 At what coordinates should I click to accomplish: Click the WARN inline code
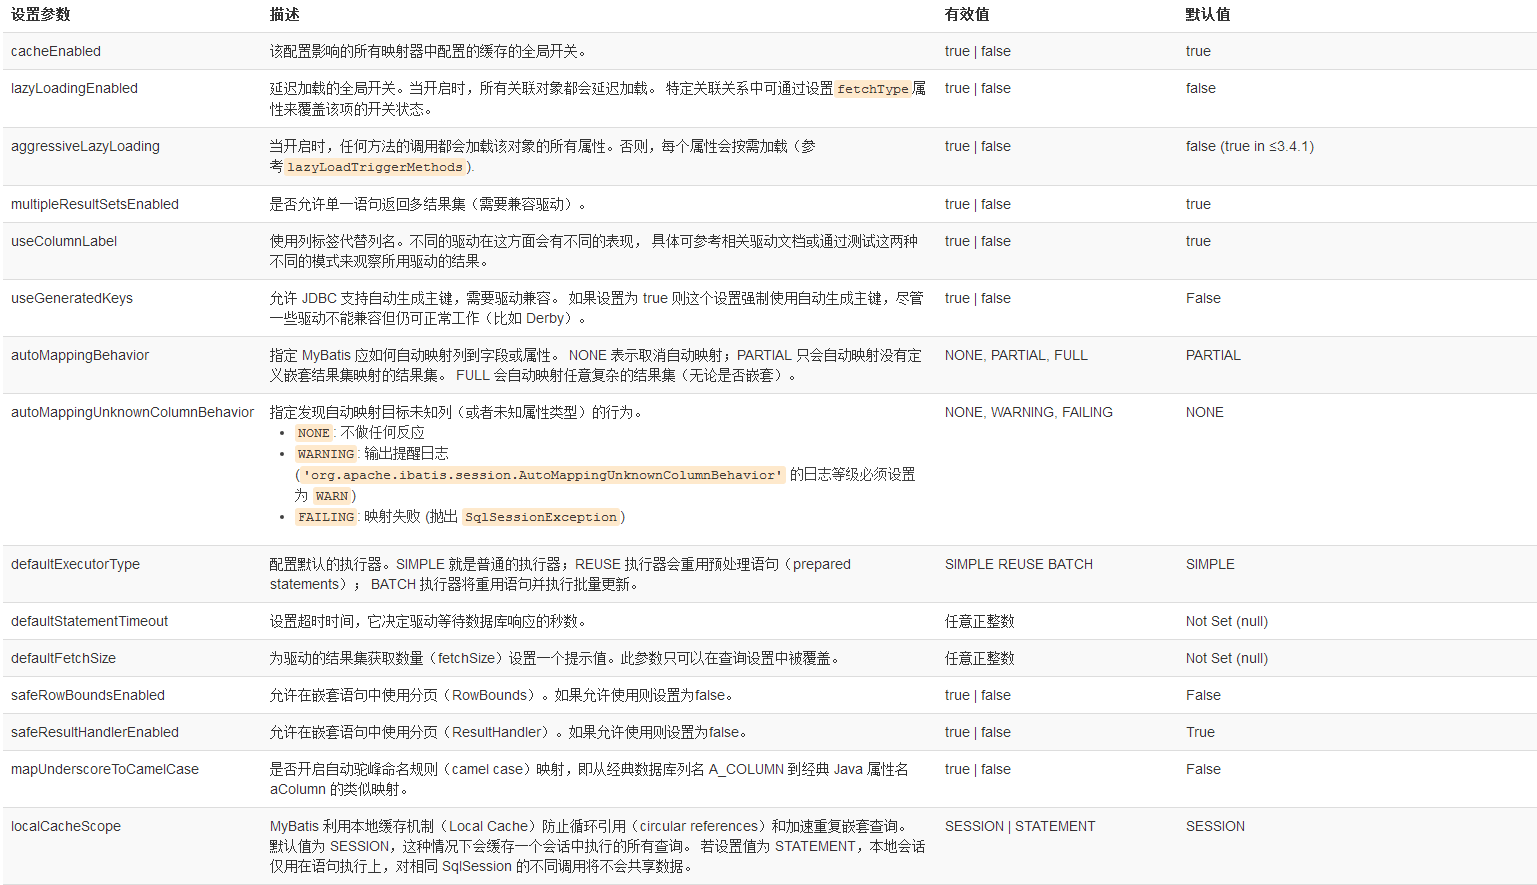point(332,496)
